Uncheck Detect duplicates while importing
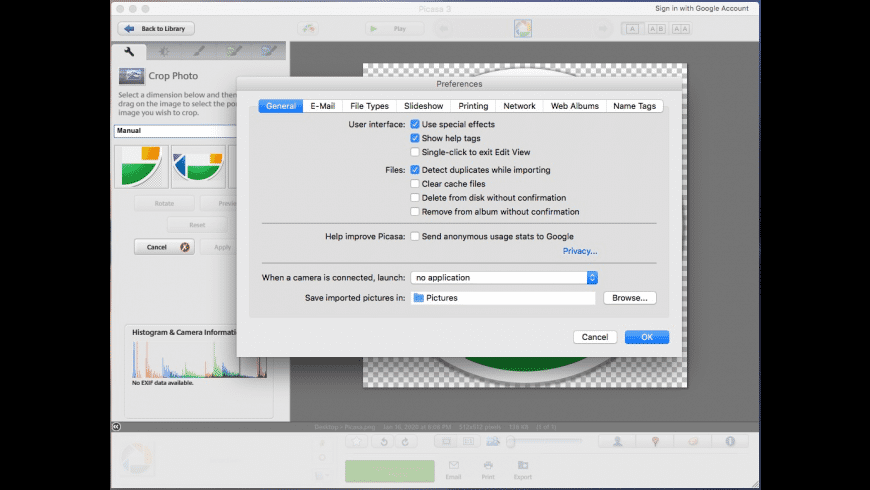 click(414, 170)
